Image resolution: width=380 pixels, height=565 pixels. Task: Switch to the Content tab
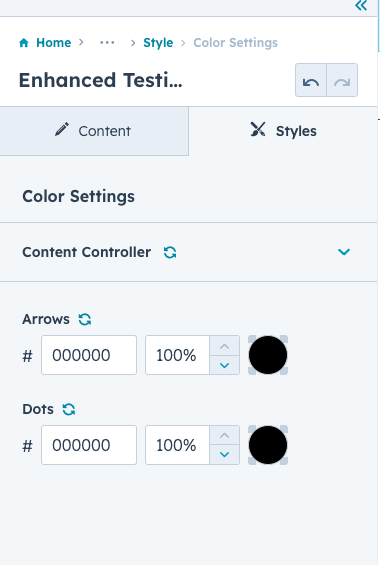coord(94,131)
